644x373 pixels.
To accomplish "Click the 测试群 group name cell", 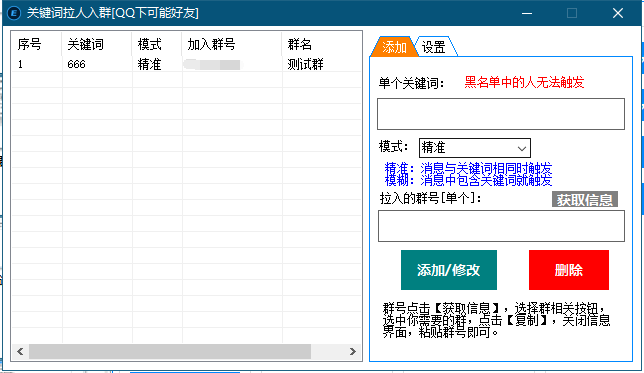I will 305,64.
